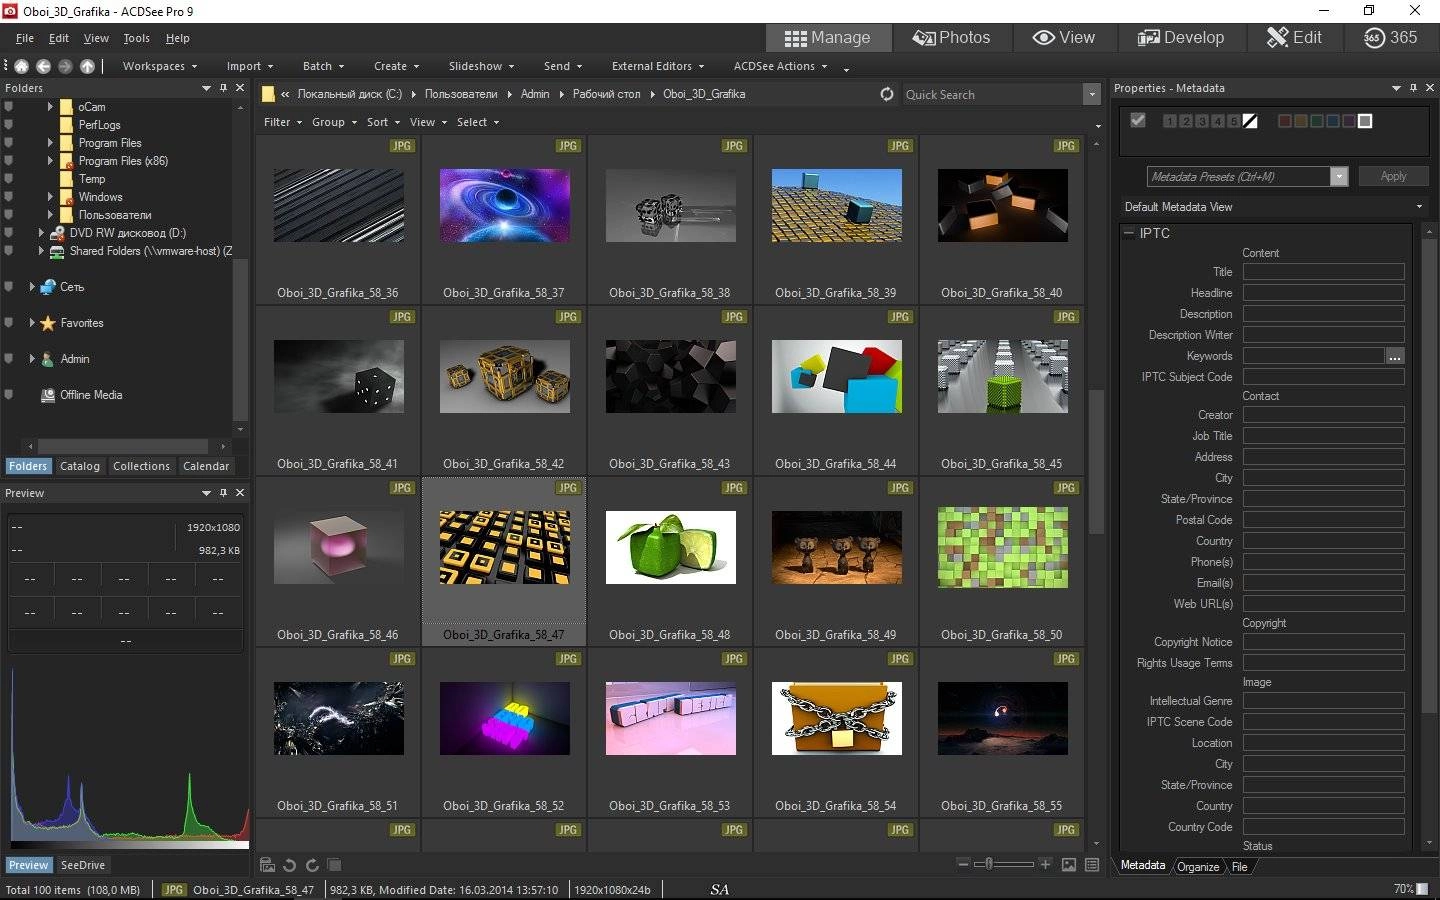1440x900 pixels.
Task: Toggle Easy-Select marker for the Favorites row
Action: 9,323
